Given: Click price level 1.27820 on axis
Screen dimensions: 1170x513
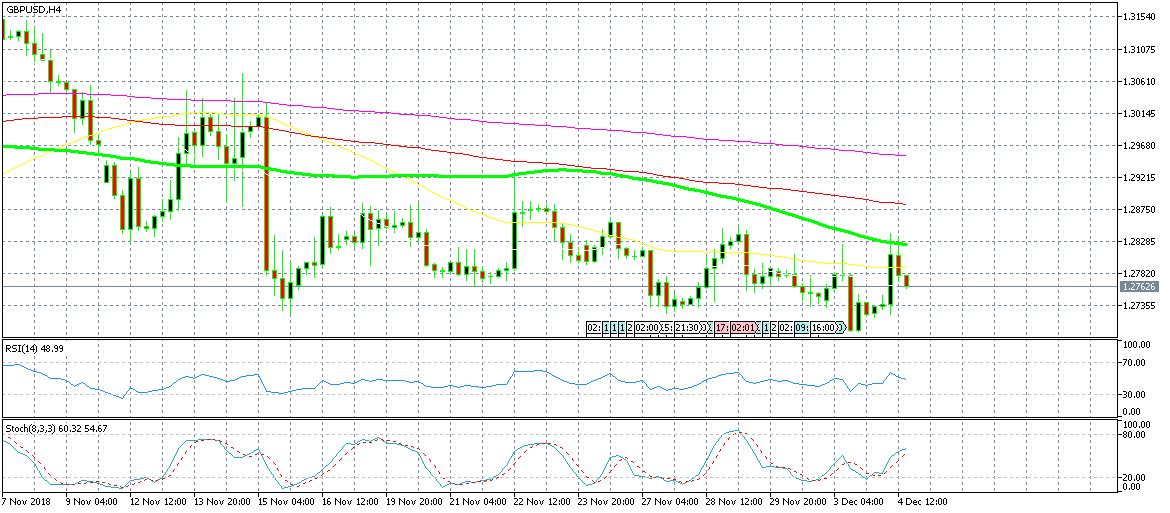Looking at the screenshot, I should 1139,274.
